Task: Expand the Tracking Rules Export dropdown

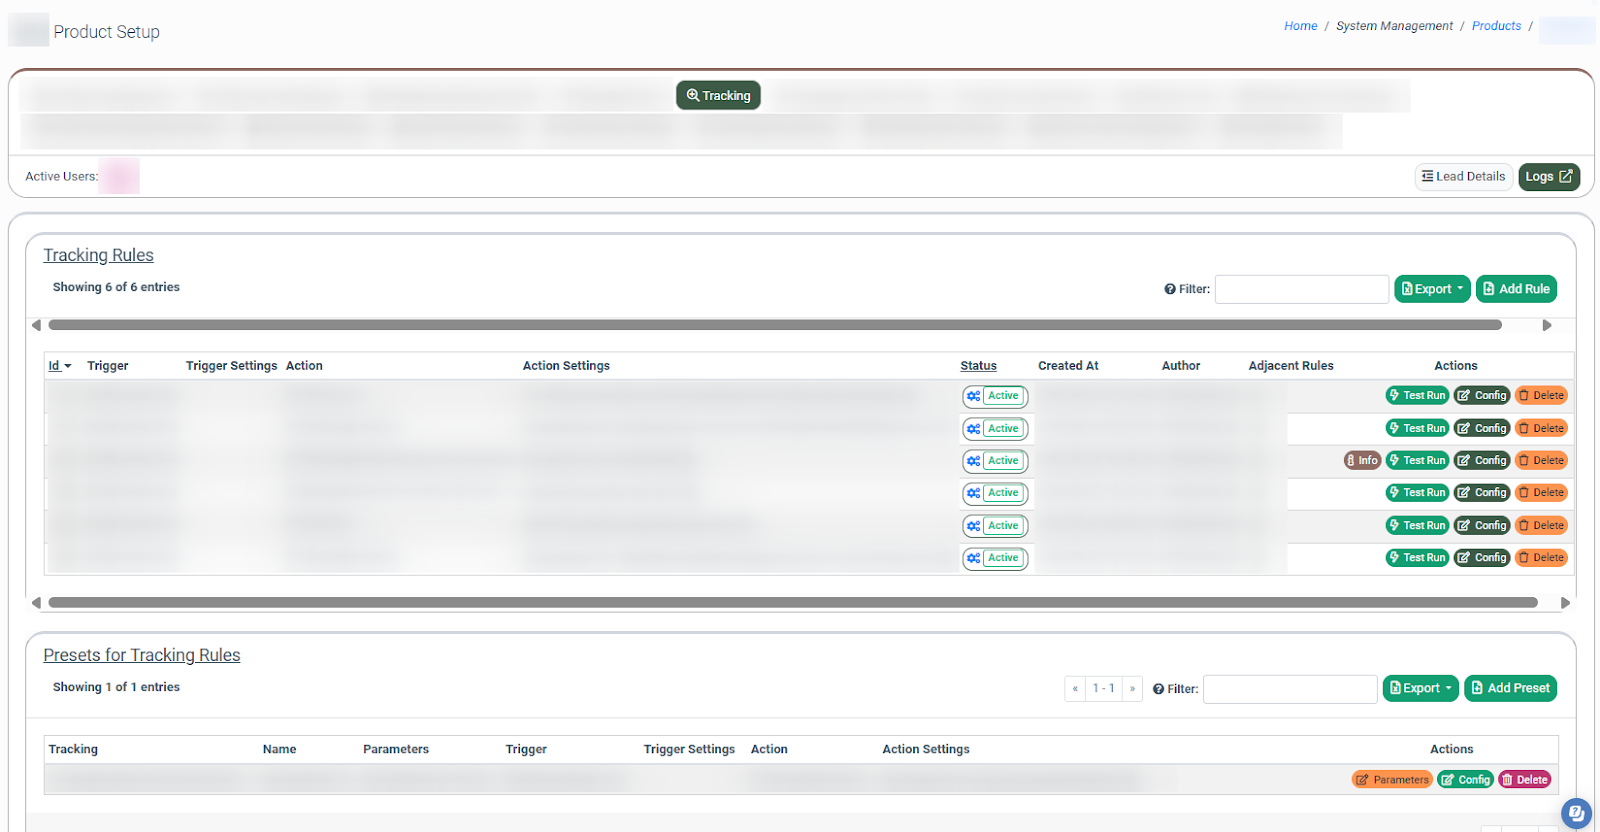Action: coord(1432,289)
